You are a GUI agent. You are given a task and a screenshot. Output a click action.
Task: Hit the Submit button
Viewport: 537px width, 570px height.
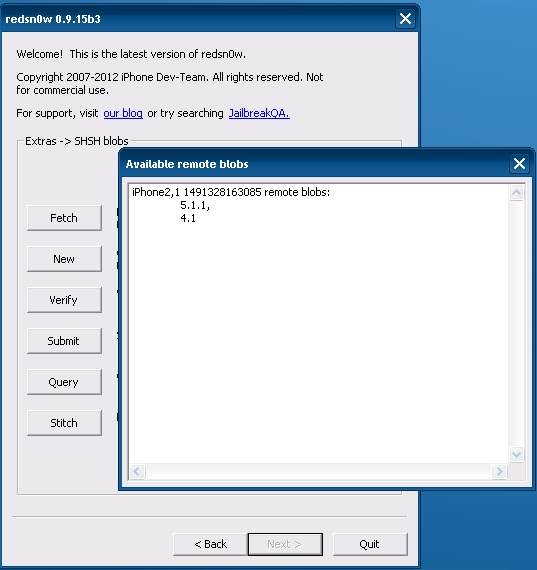click(x=64, y=341)
